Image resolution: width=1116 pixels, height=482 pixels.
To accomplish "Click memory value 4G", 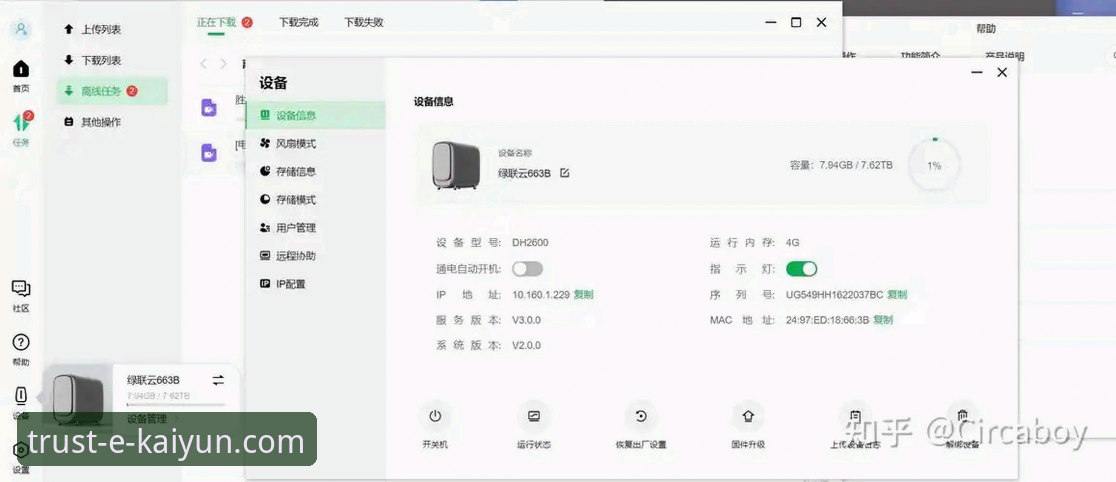I will (793, 243).
